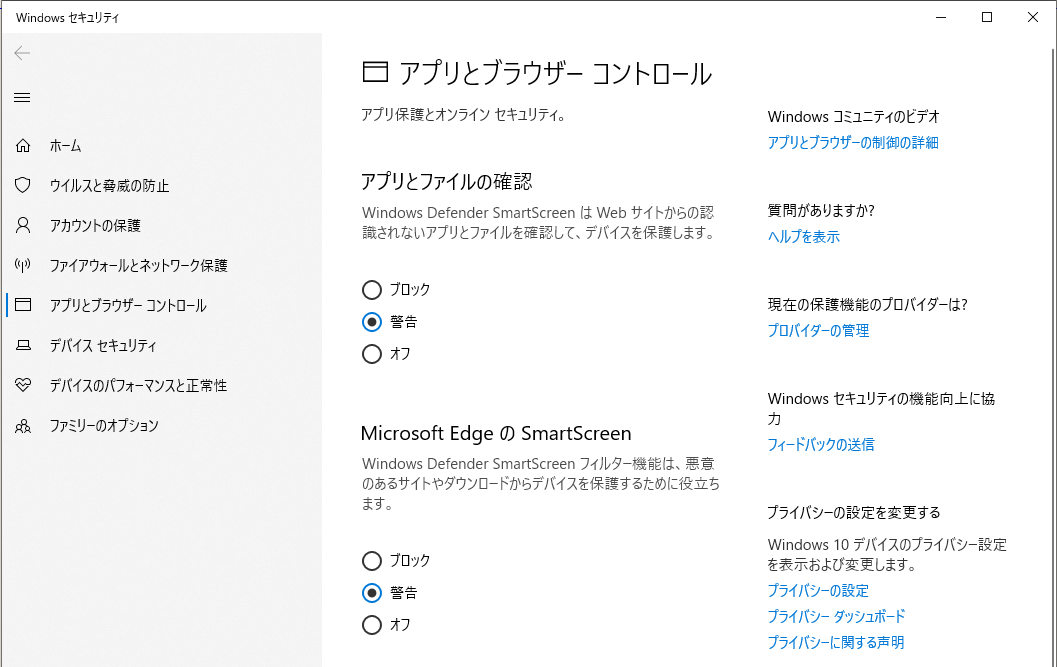Click フィードバックの送信 link

[820, 445]
